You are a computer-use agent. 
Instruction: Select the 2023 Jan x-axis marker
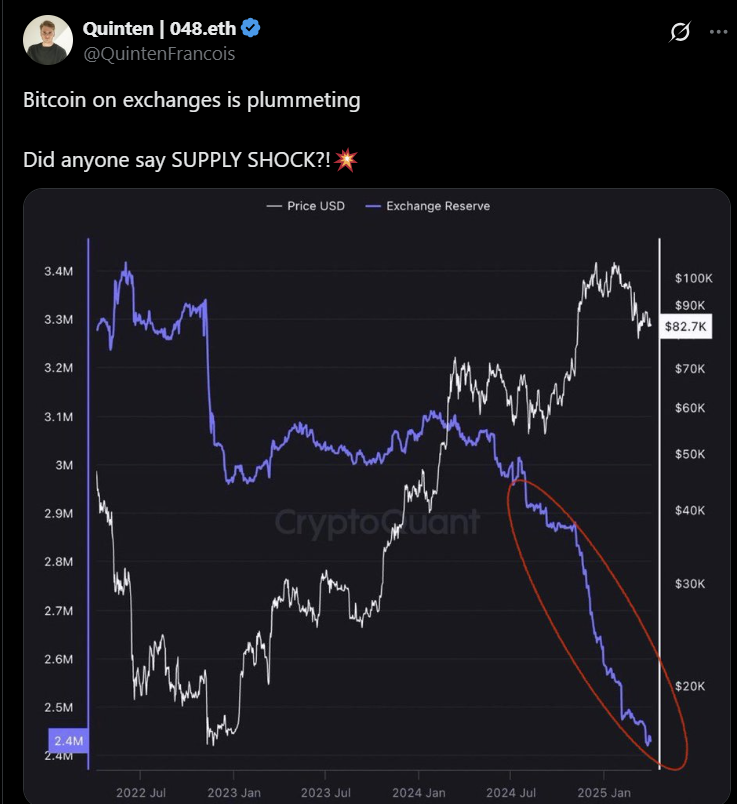click(234, 792)
